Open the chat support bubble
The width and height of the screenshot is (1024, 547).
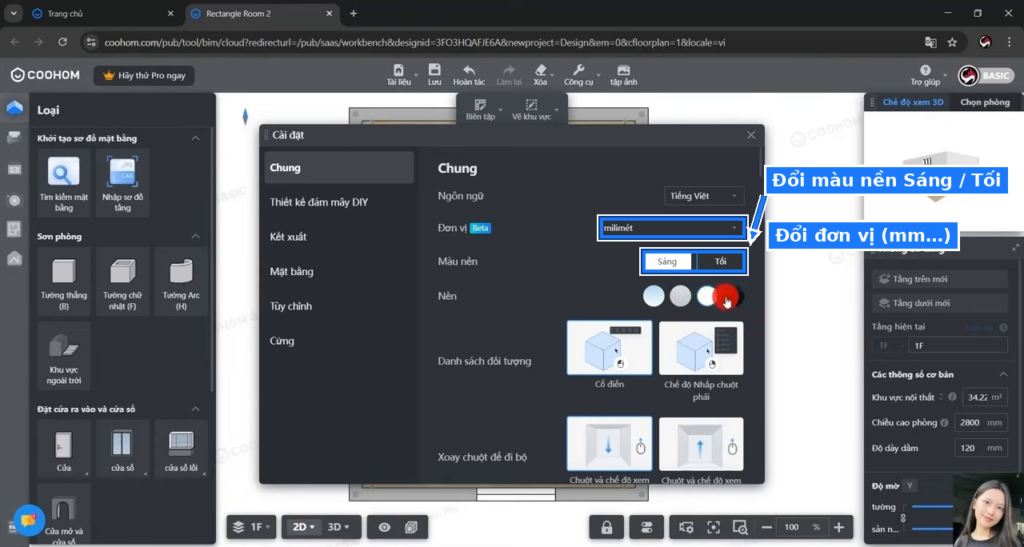[28, 520]
